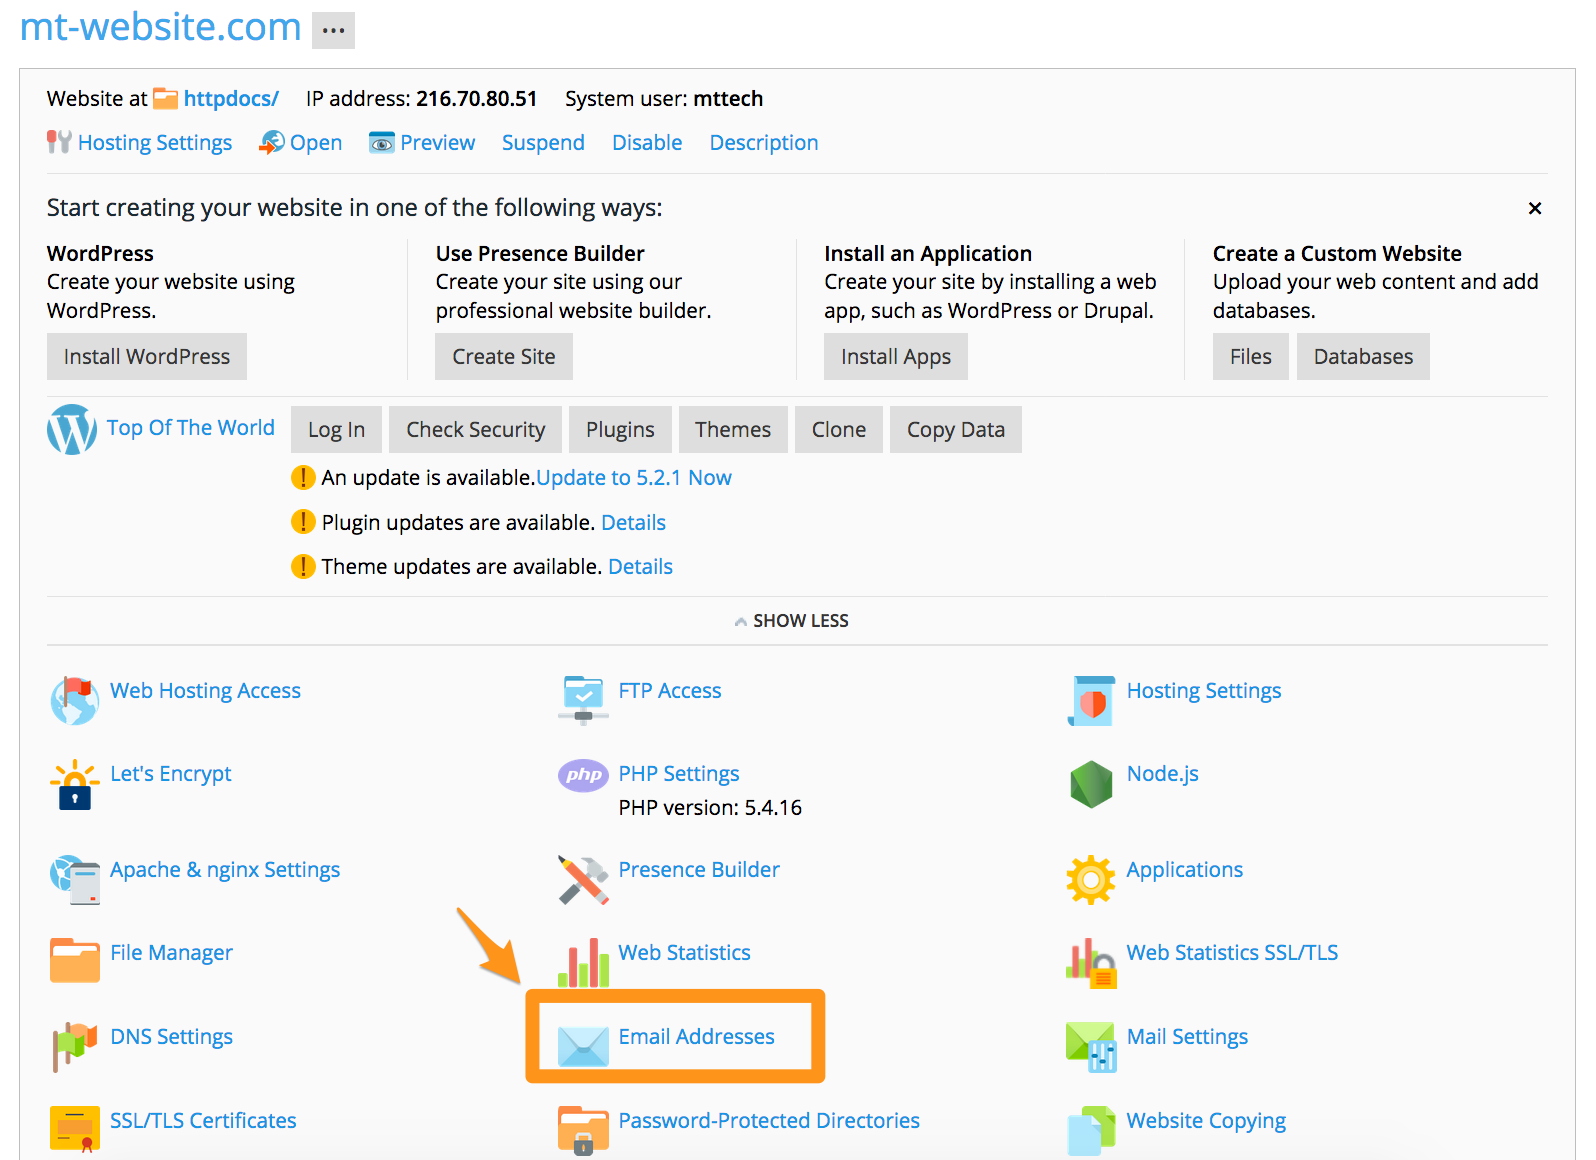Run Check Security for WordPress
The height and width of the screenshot is (1160, 1596).
(x=476, y=429)
